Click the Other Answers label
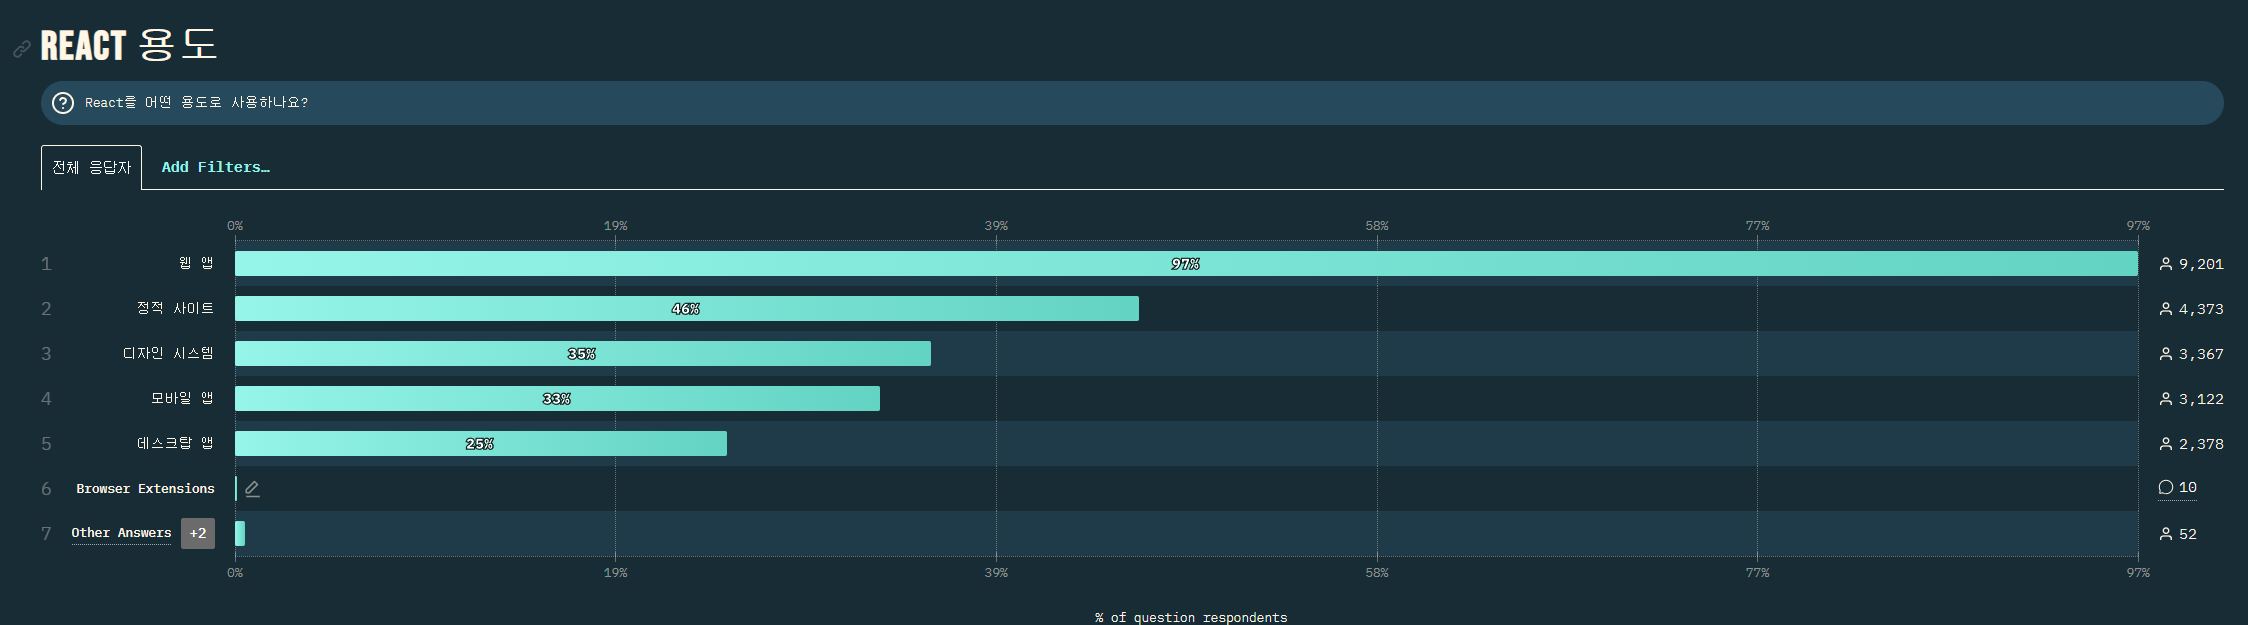Viewport: 2248px width, 625px height. tap(121, 533)
